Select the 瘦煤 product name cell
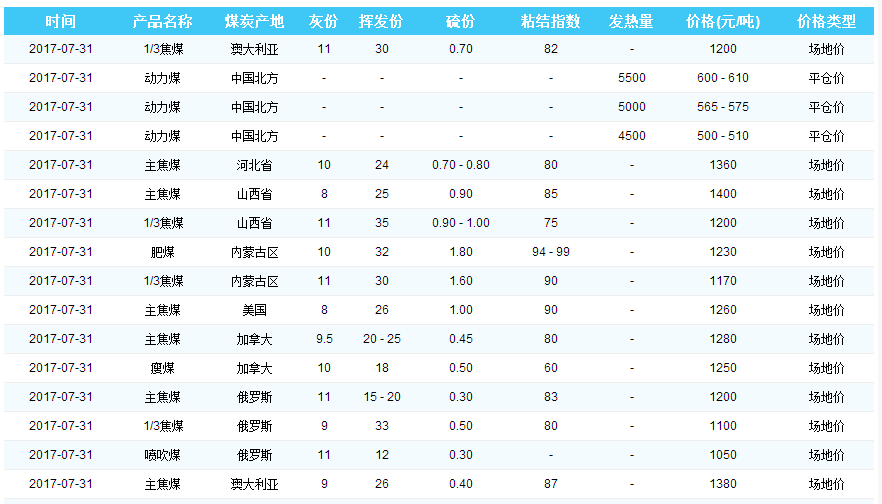Viewport: 882px width, 504px height. coord(162,368)
